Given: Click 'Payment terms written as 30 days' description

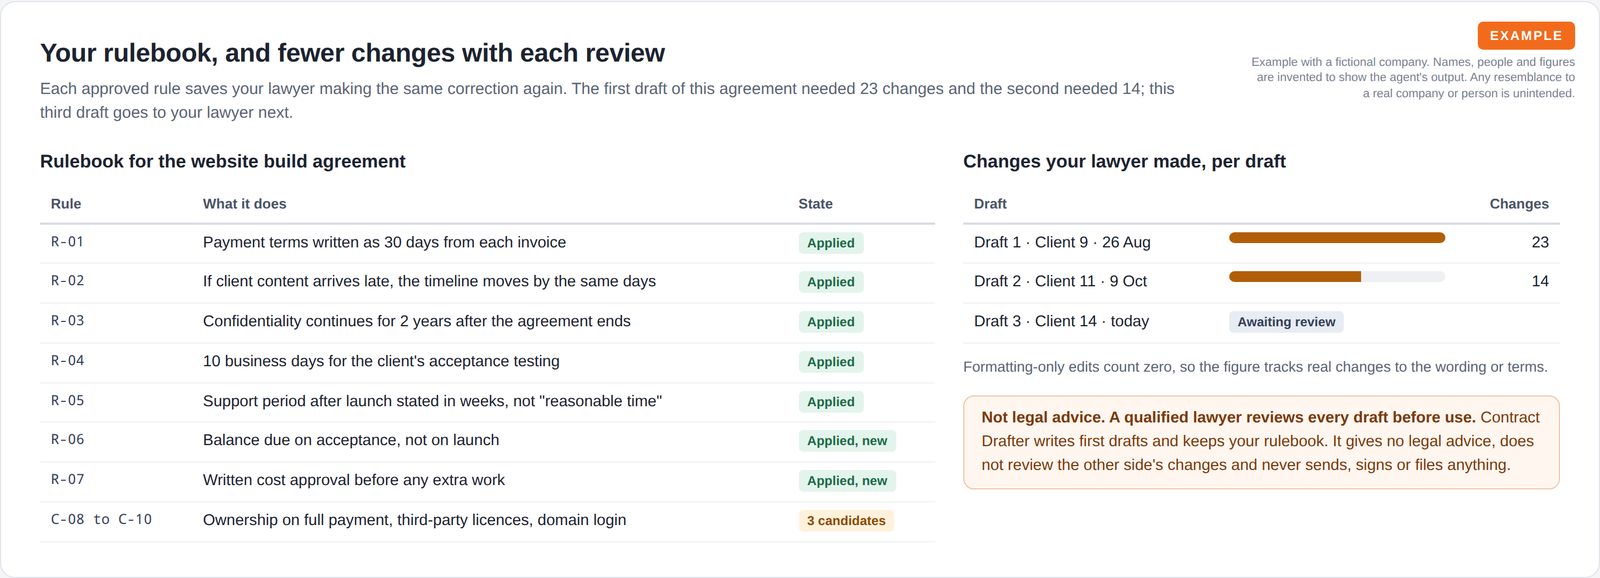Looking at the screenshot, I should [x=384, y=242].
